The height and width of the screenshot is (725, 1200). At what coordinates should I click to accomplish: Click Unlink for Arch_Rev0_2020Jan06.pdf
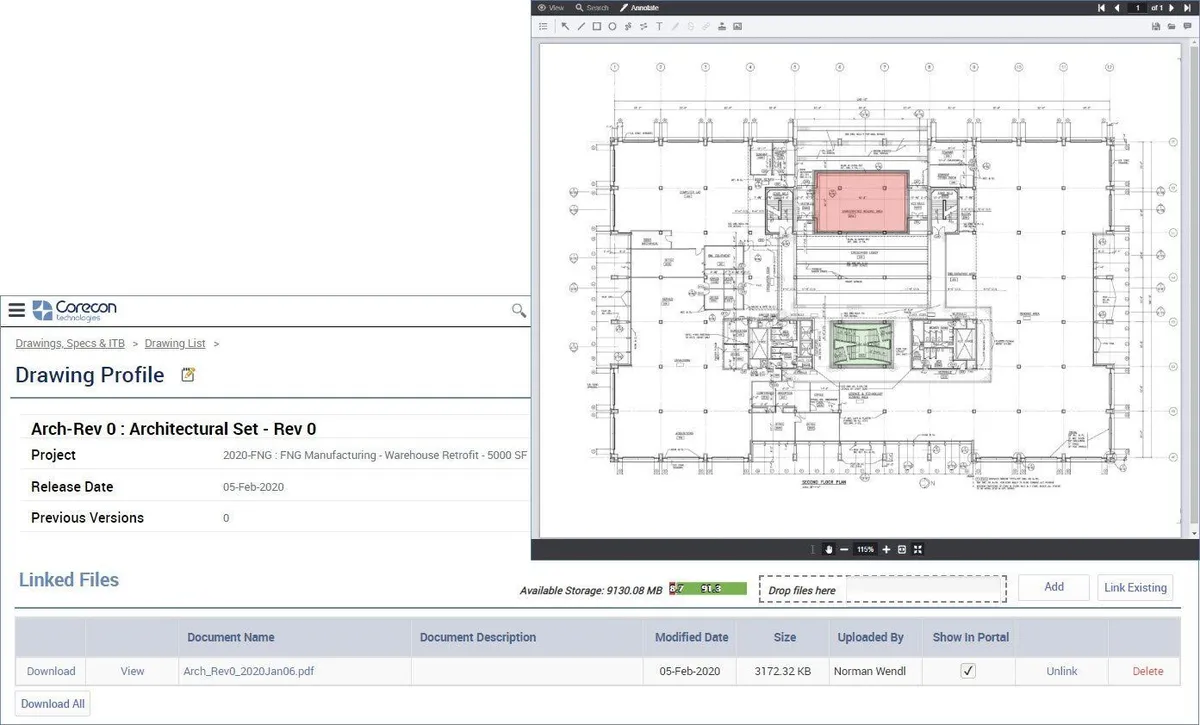tap(1062, 671)
